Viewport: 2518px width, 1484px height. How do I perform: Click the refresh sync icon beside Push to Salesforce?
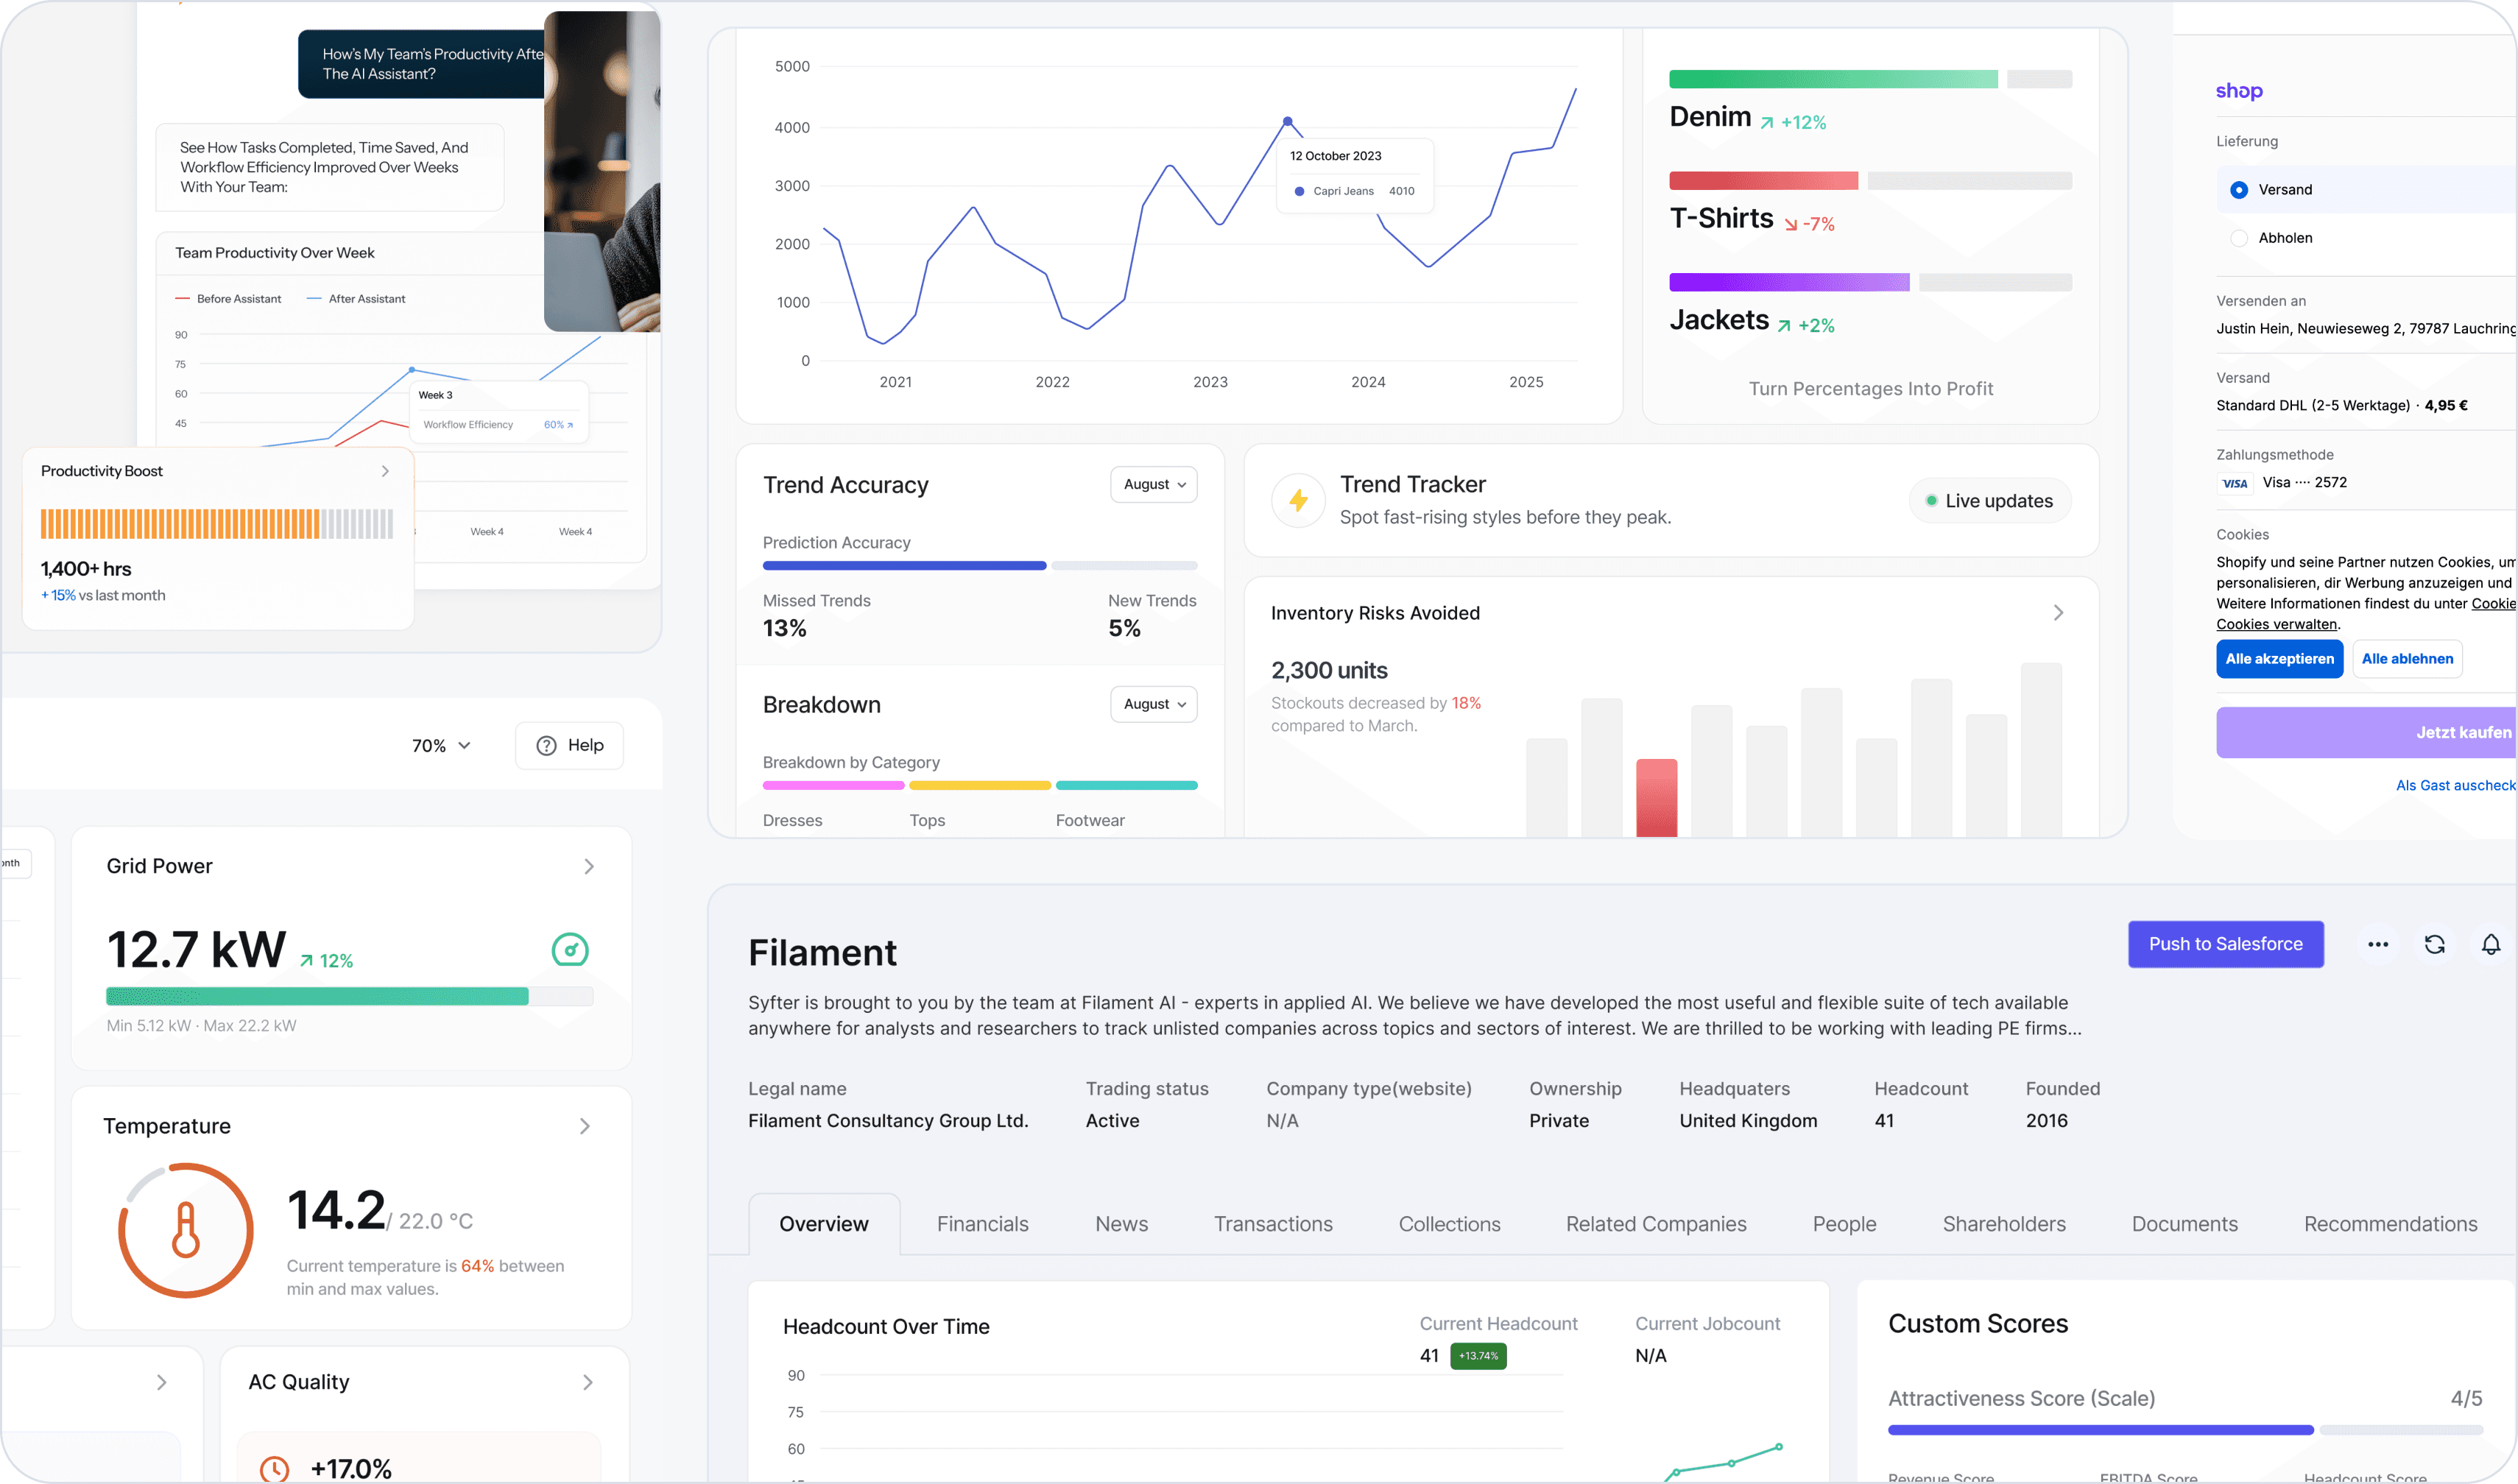(x=2434, y=944)
